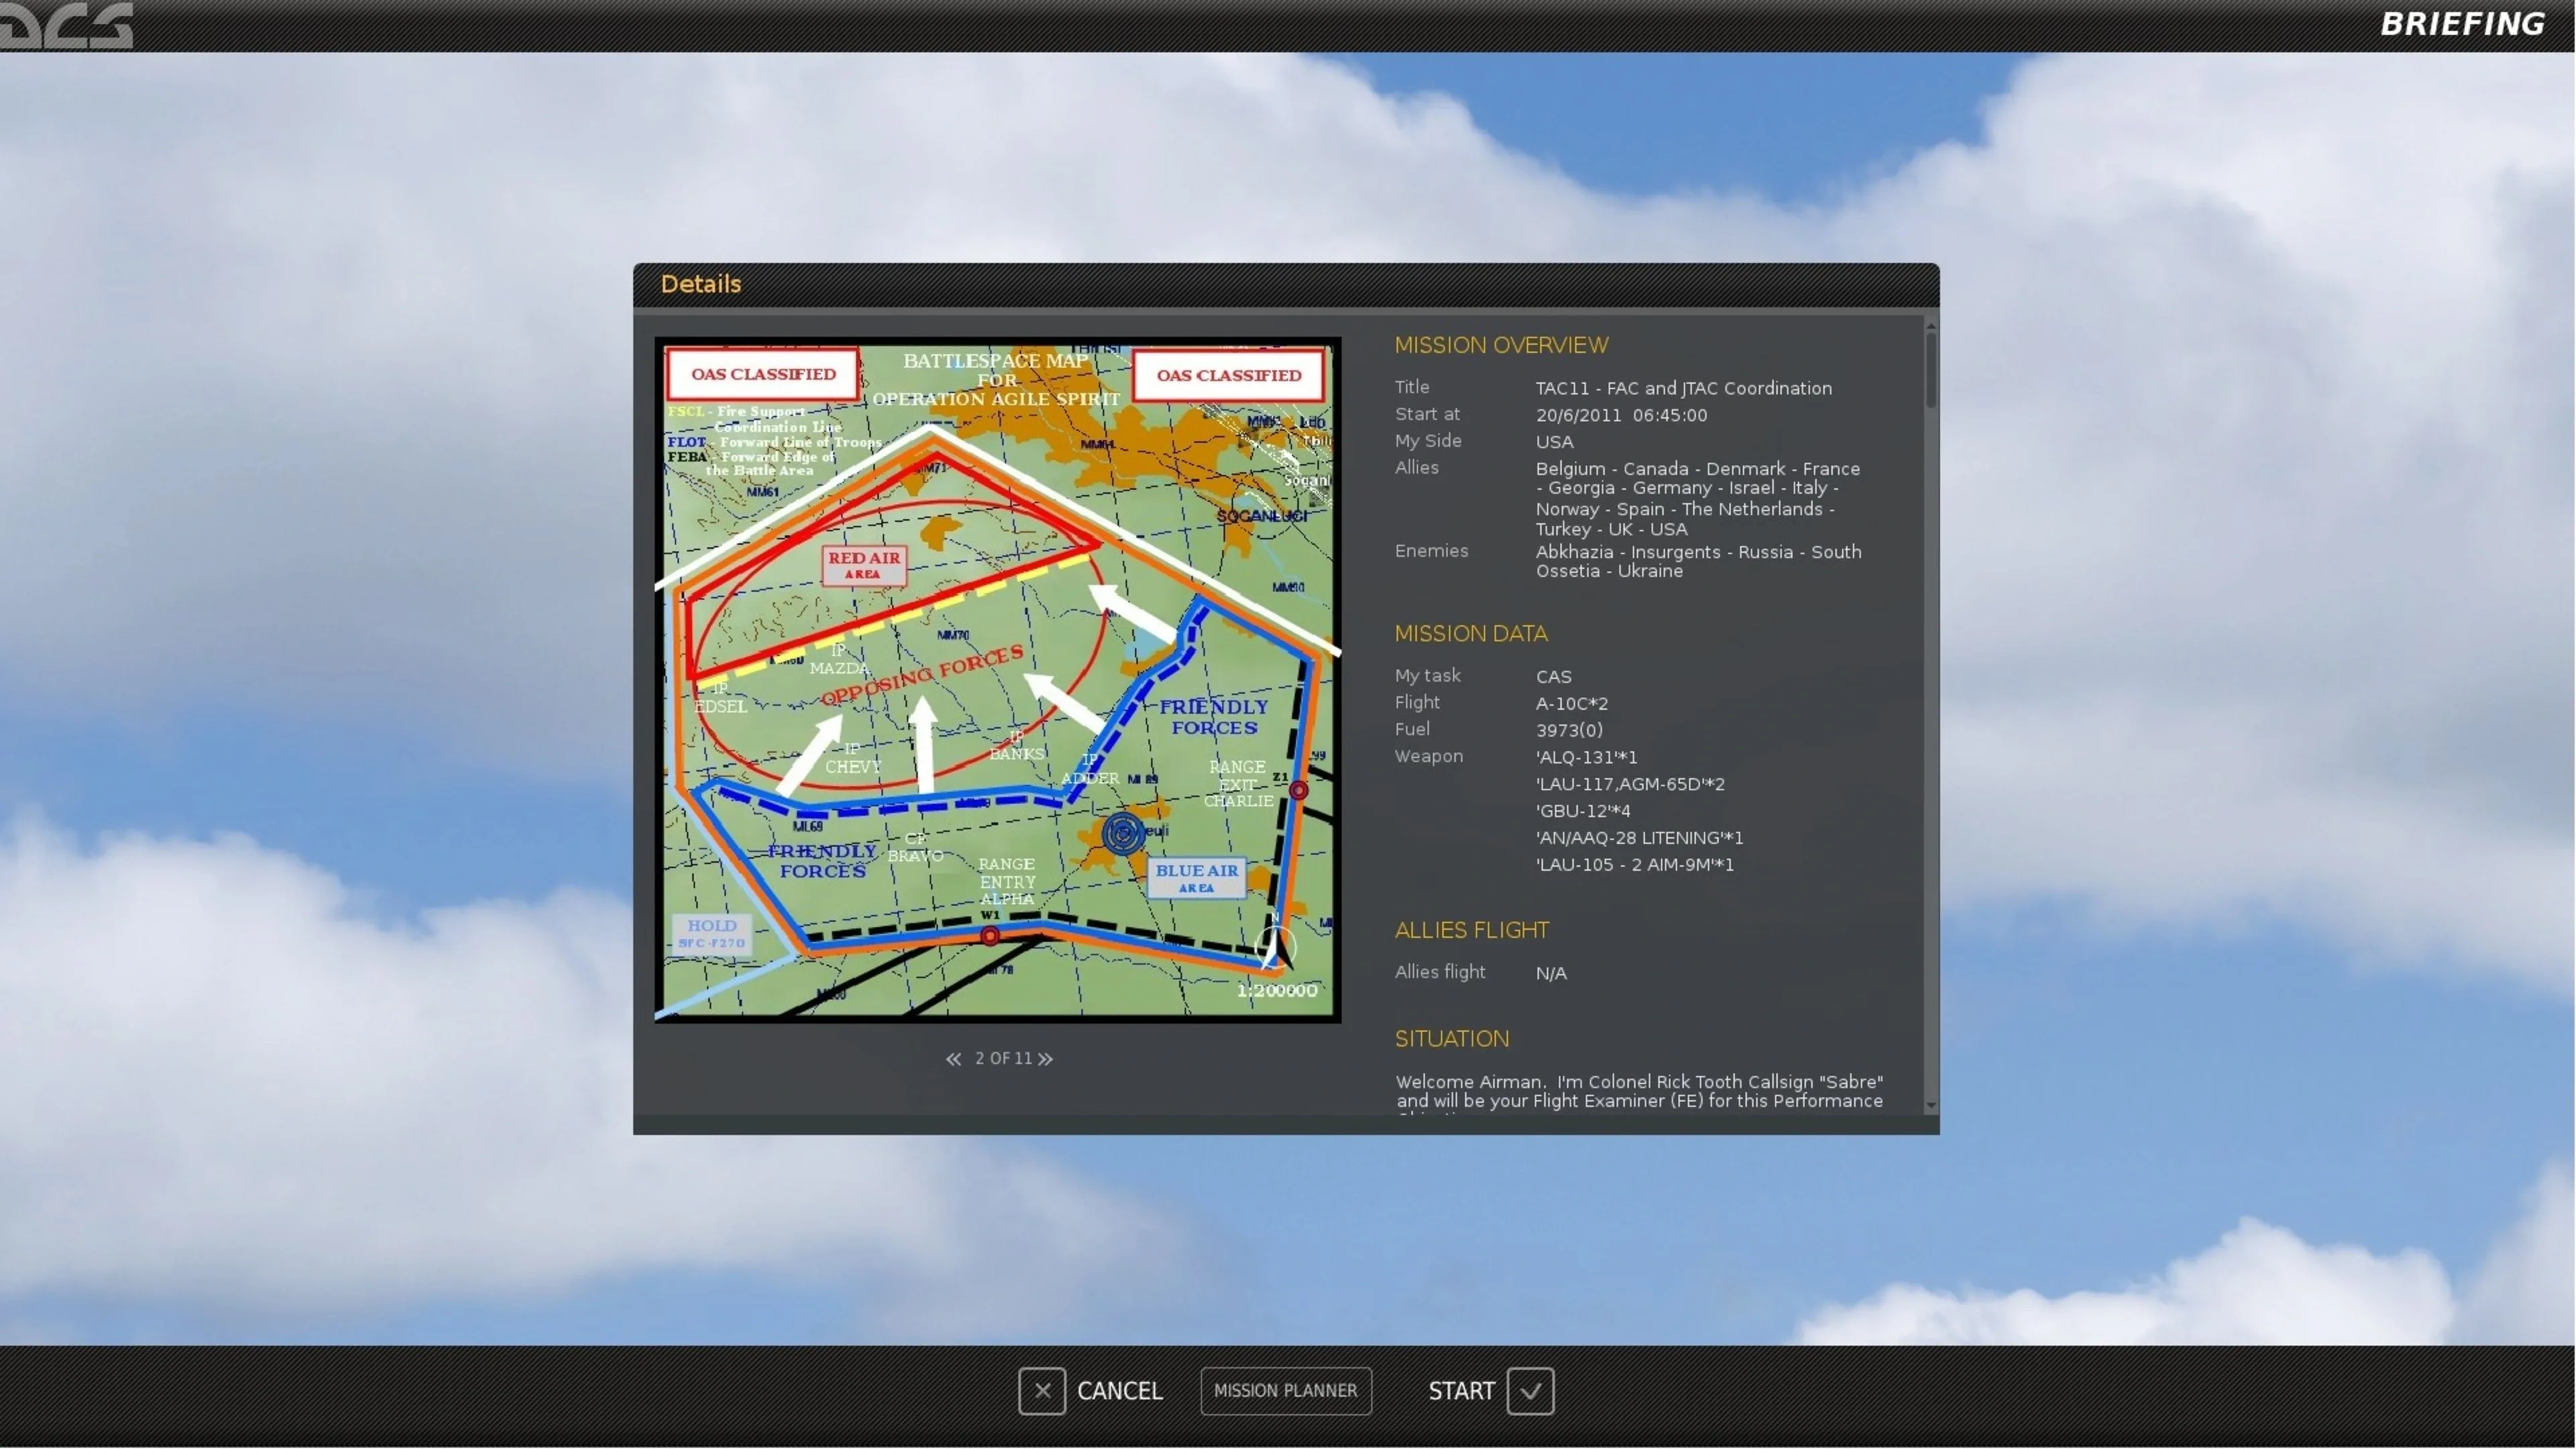Image resolution: width=2576 pixels, height=1449 pixels.
Task: Click the blue circular airbase marker on map
Action: 1123,833
